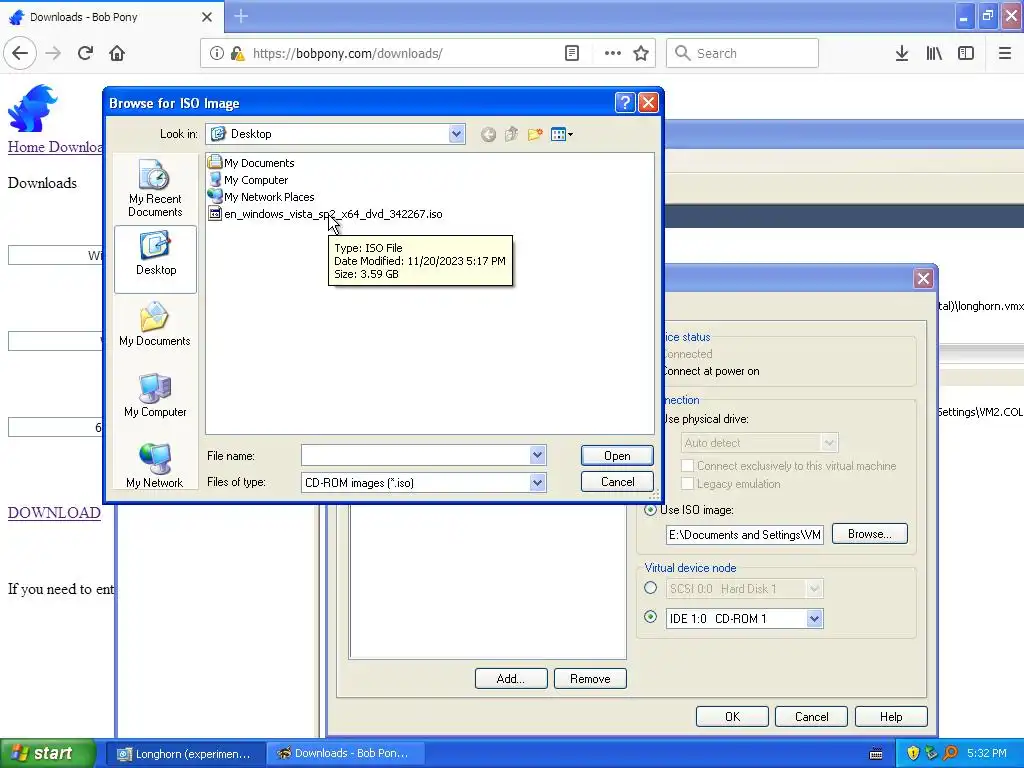Click ISO image path field
Image resolution: width=1024 pixels, height=768 pixels.
click(x=744, y=534)
